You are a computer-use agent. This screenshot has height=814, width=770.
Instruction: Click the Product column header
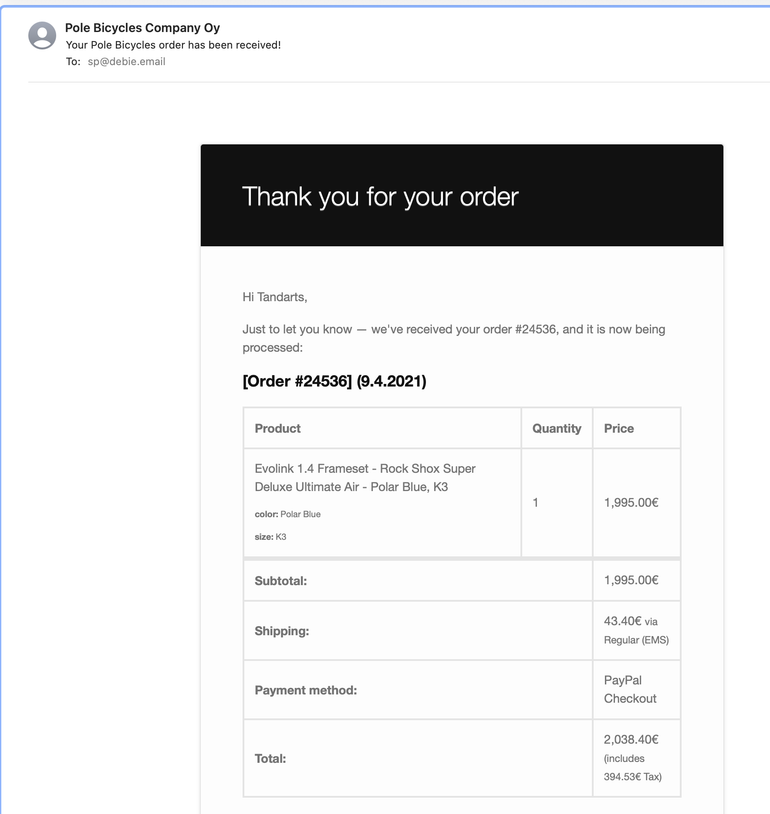(x=278, y=428)
